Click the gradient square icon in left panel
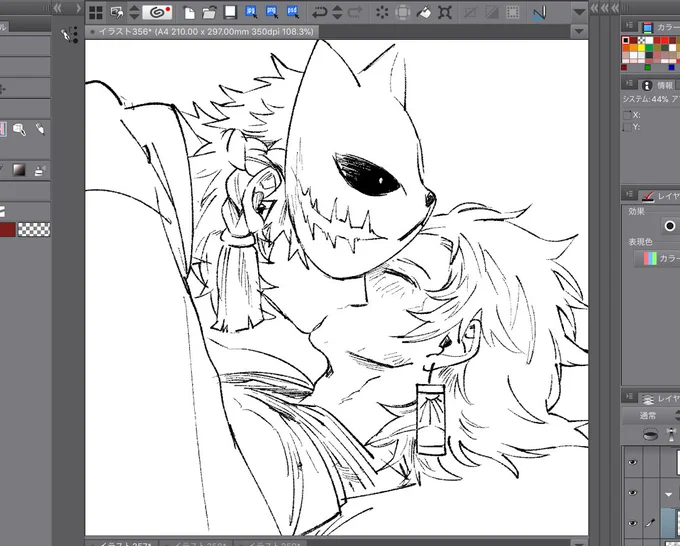 pyautogui.click(x=19, y=170)
